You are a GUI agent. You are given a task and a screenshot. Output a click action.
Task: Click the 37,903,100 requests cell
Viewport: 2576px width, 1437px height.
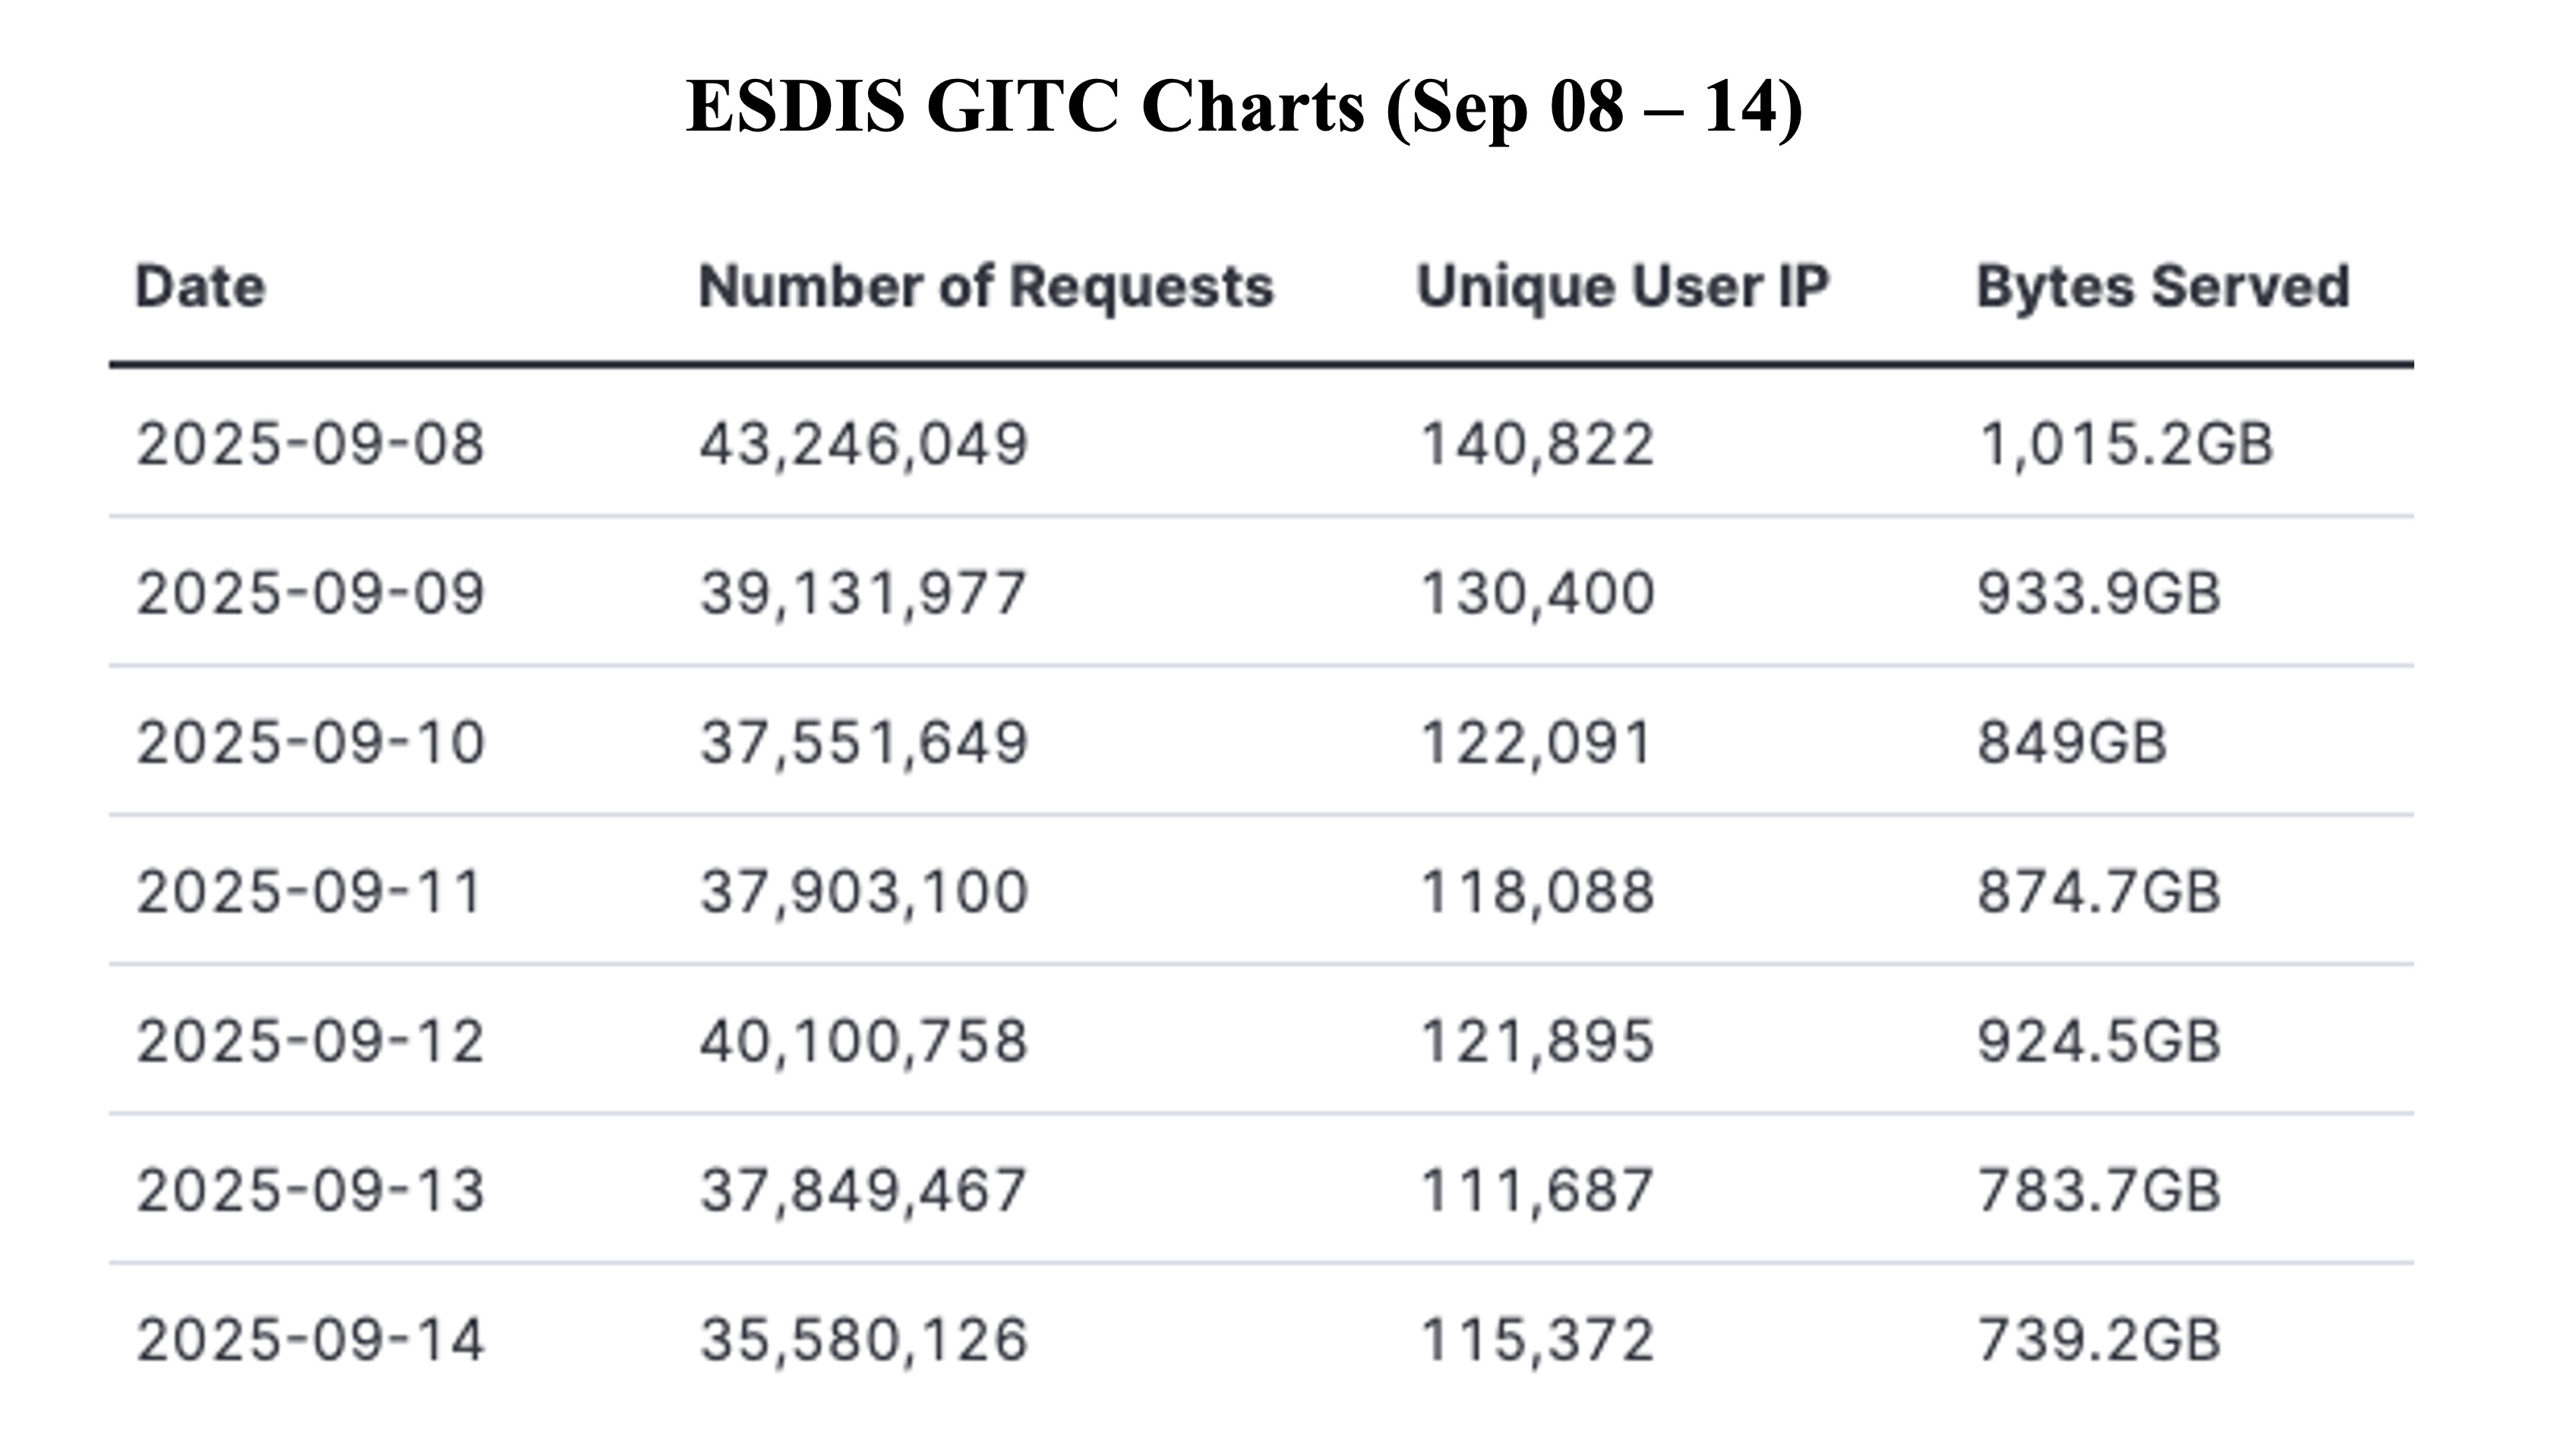click(863, 892)
